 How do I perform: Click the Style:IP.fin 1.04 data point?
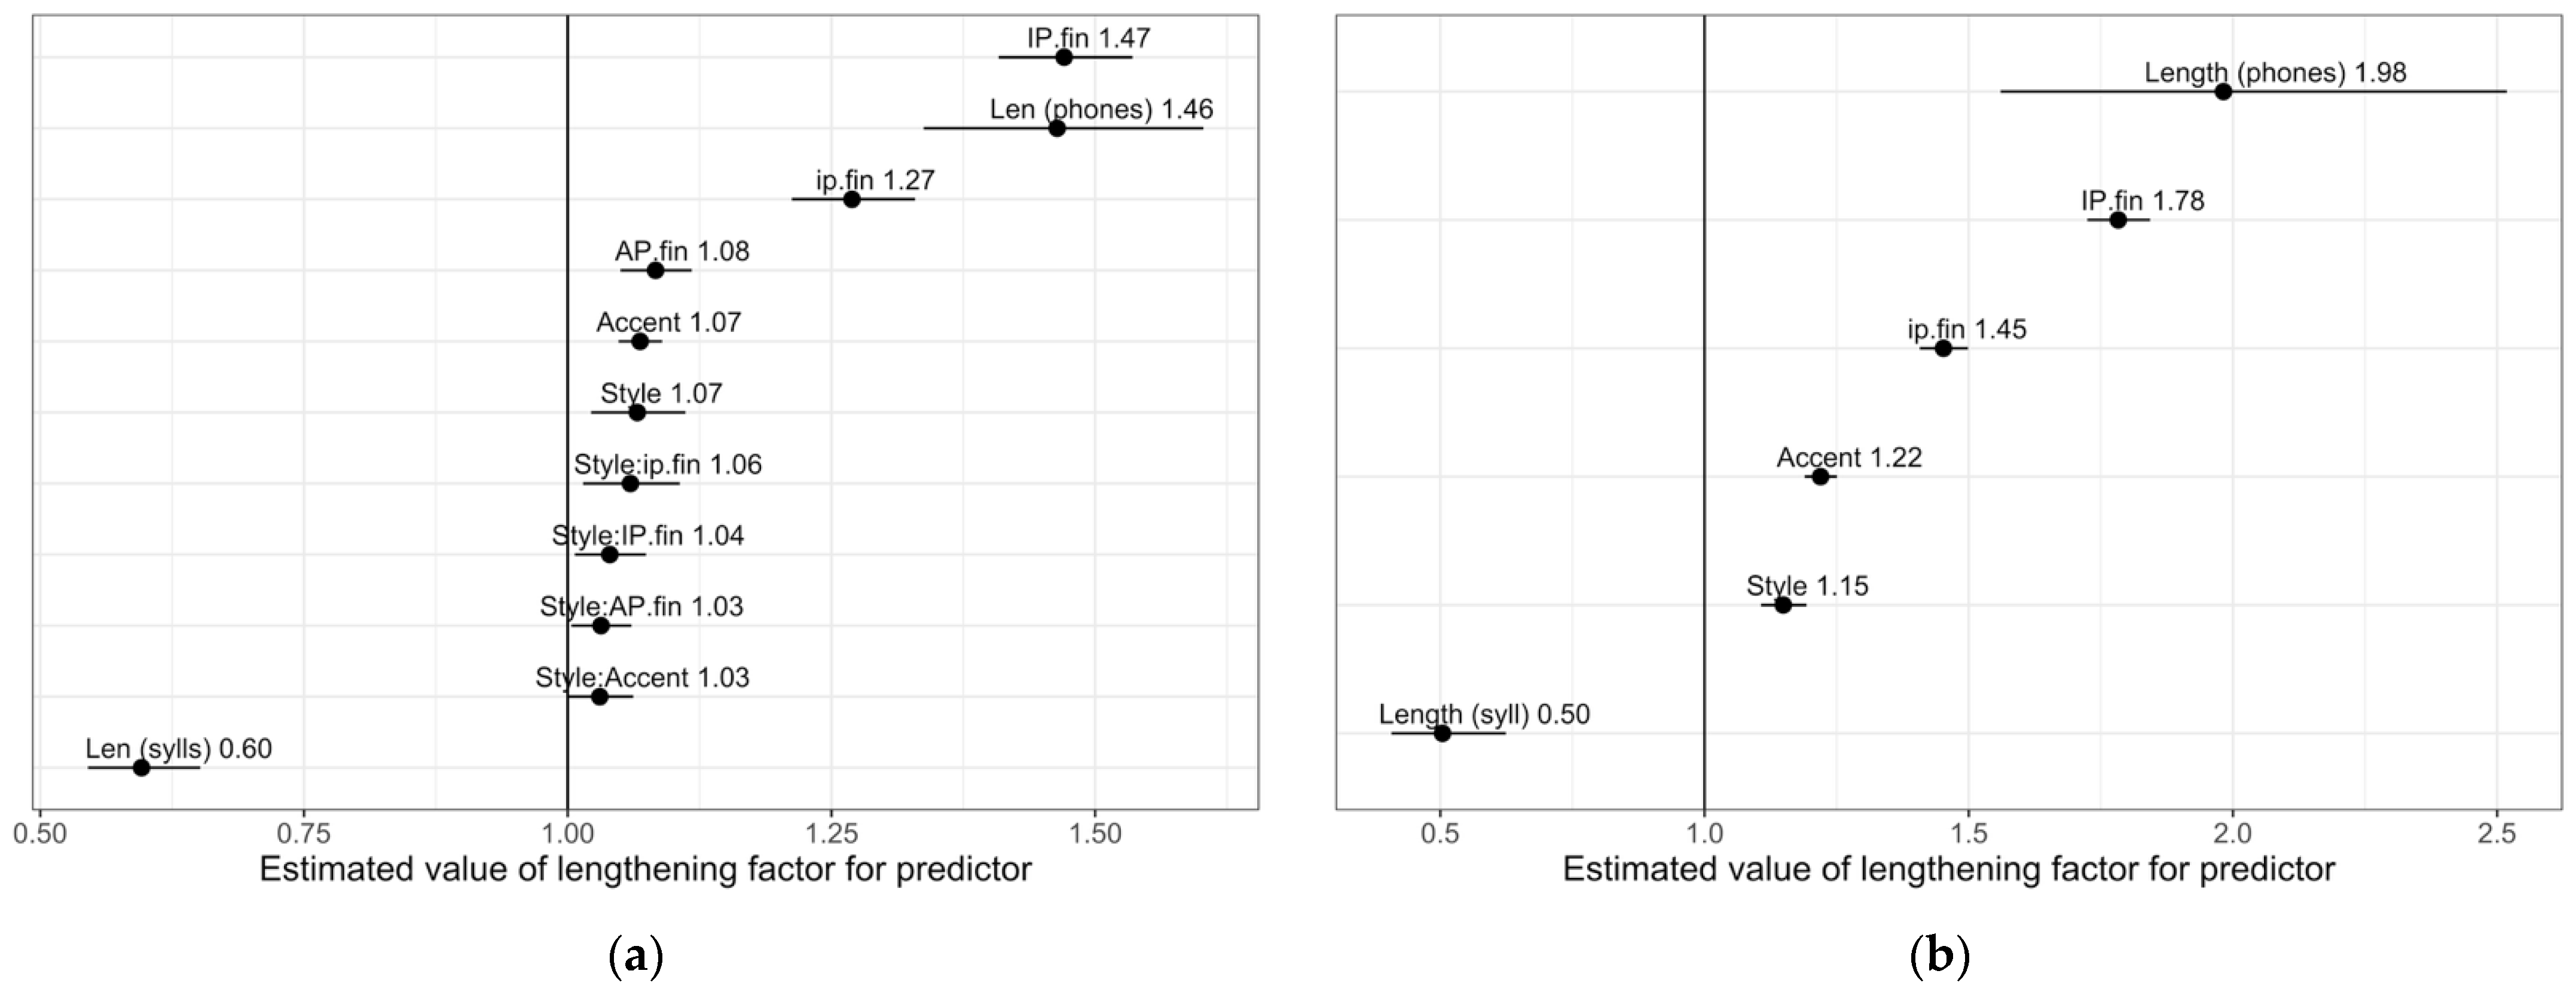tap(610, 554)
